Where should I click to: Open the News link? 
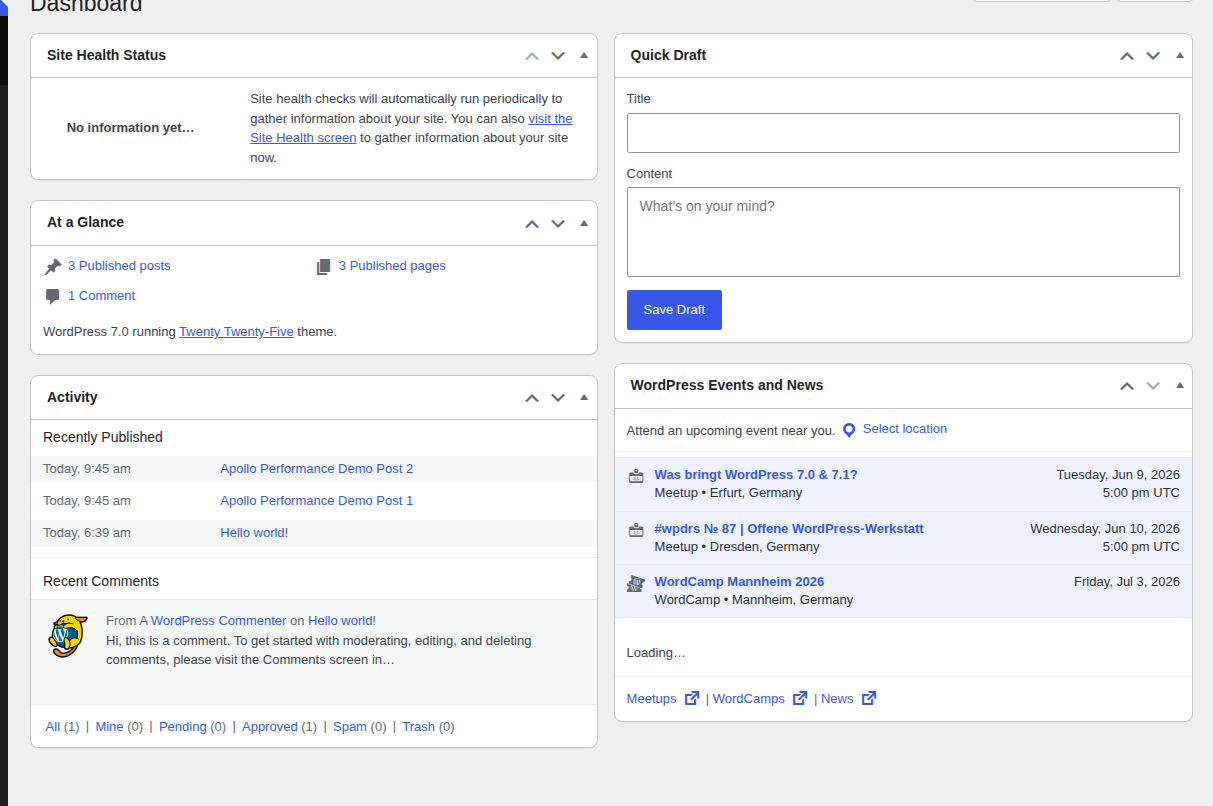click(837, 699)
